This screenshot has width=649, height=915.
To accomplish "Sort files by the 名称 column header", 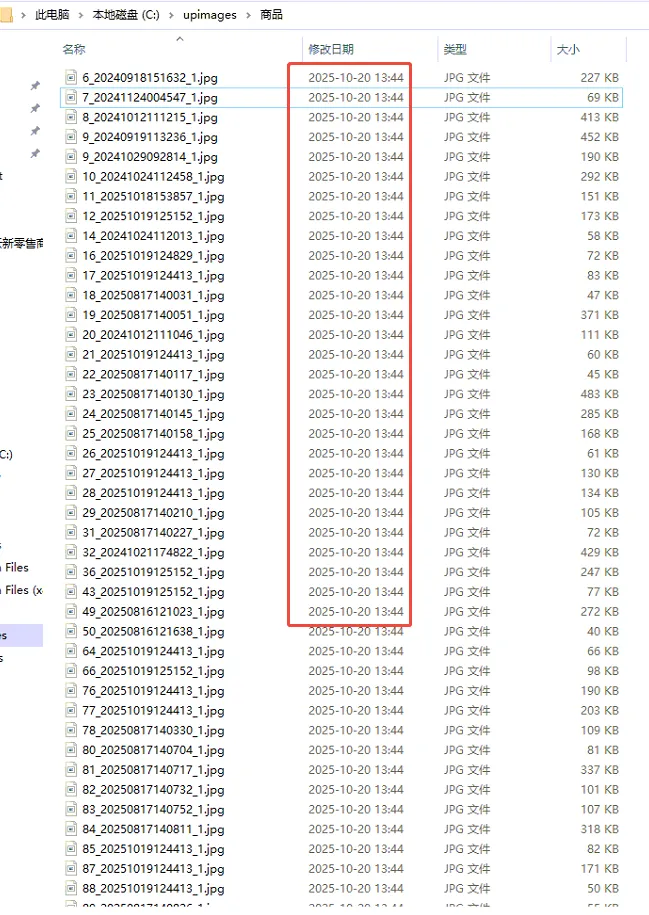I will [x=74, y=49].
